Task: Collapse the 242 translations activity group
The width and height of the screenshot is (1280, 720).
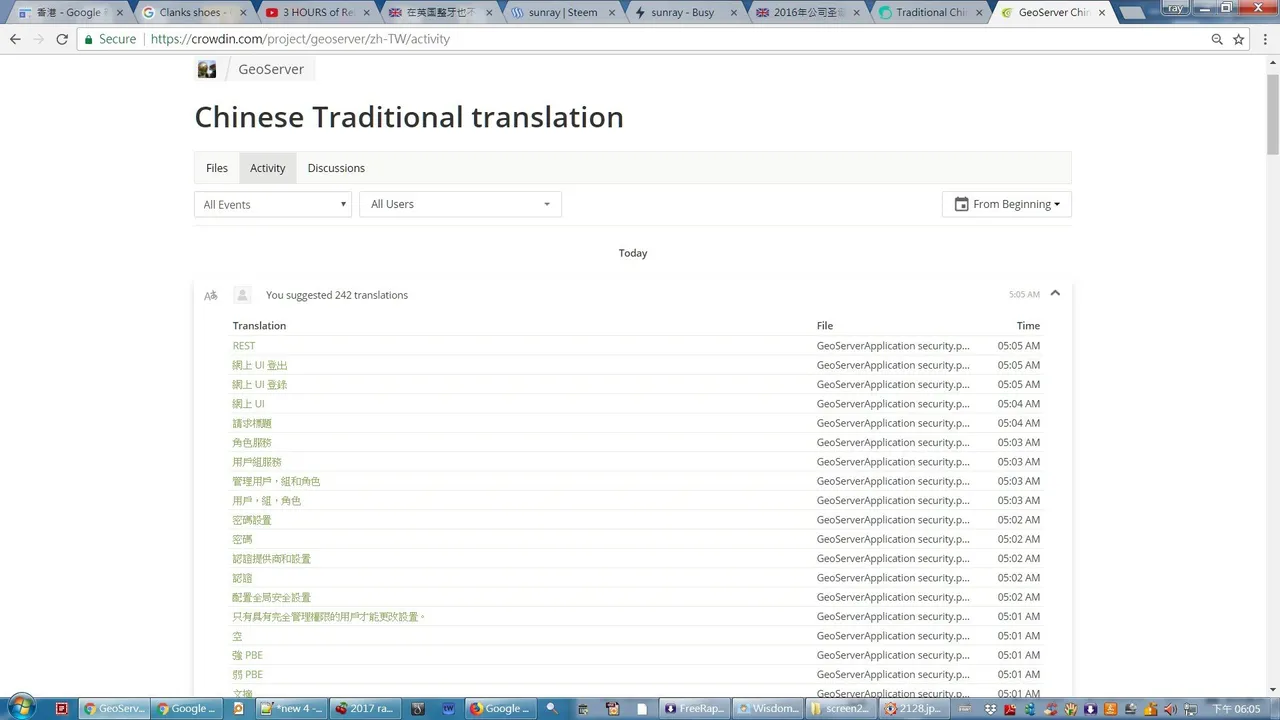Action: click(x=1055, y=294)
